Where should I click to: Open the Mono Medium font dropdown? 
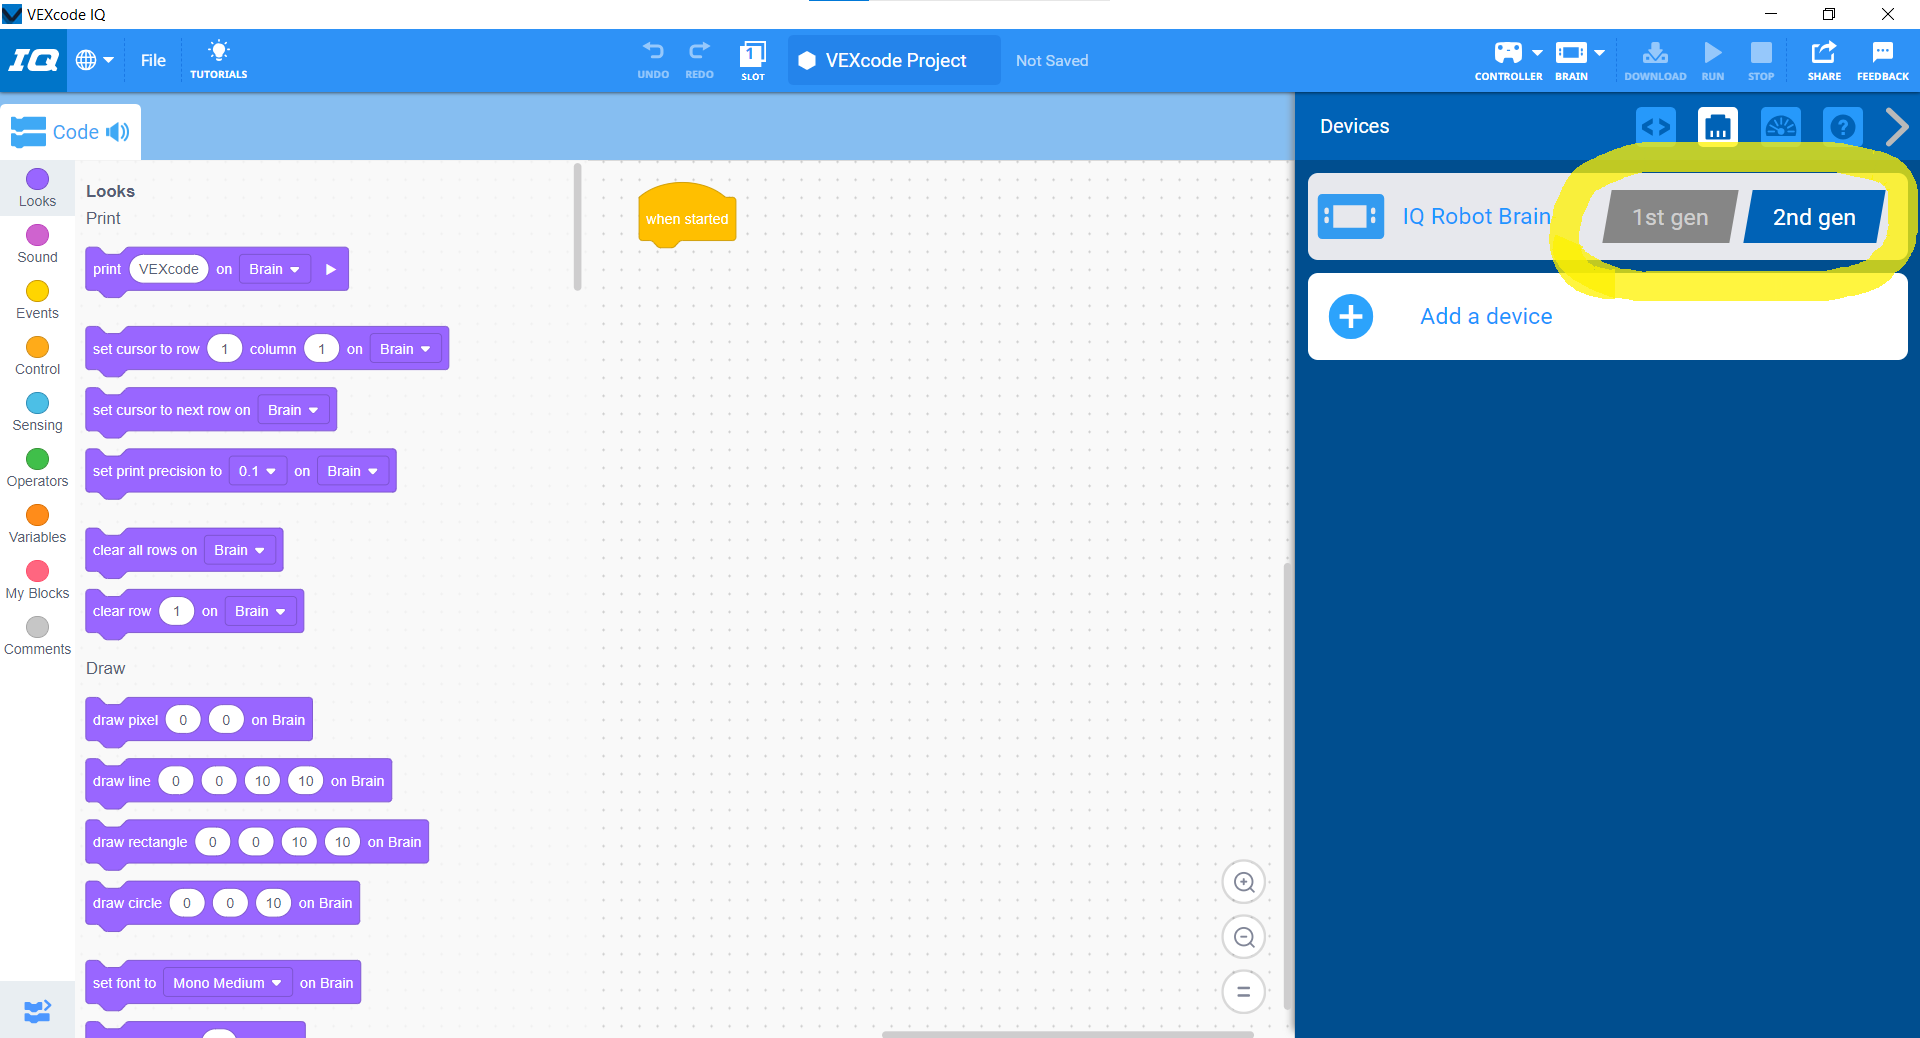226,982
